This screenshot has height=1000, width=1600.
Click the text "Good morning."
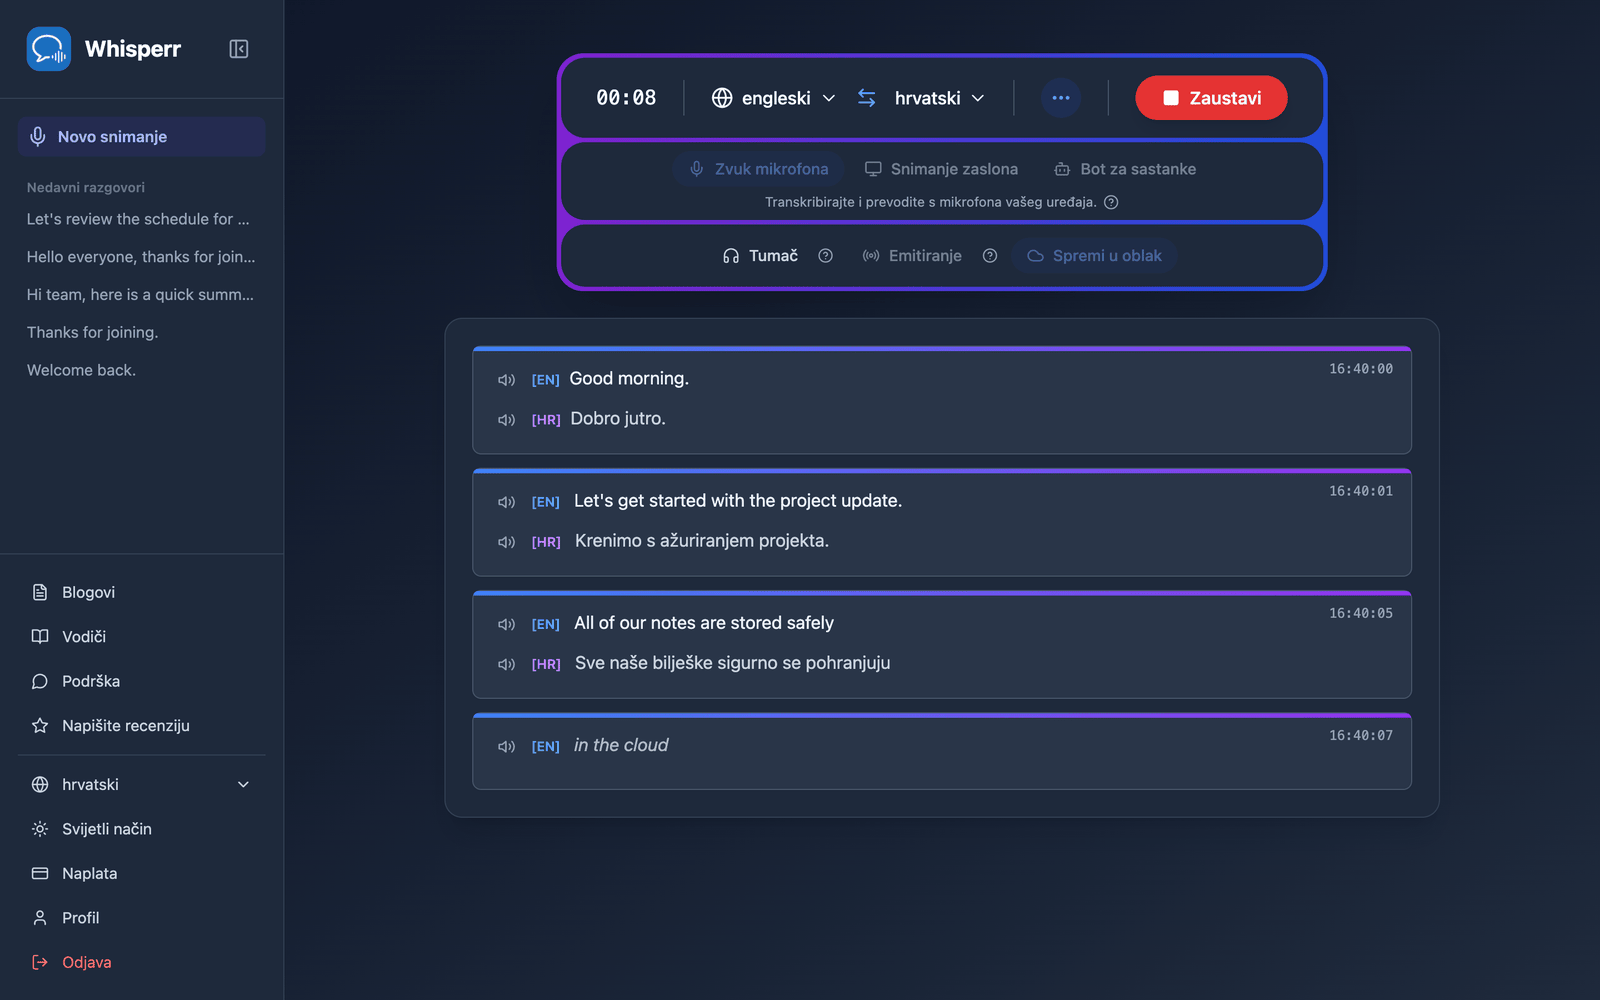click(x=629, y=379)
